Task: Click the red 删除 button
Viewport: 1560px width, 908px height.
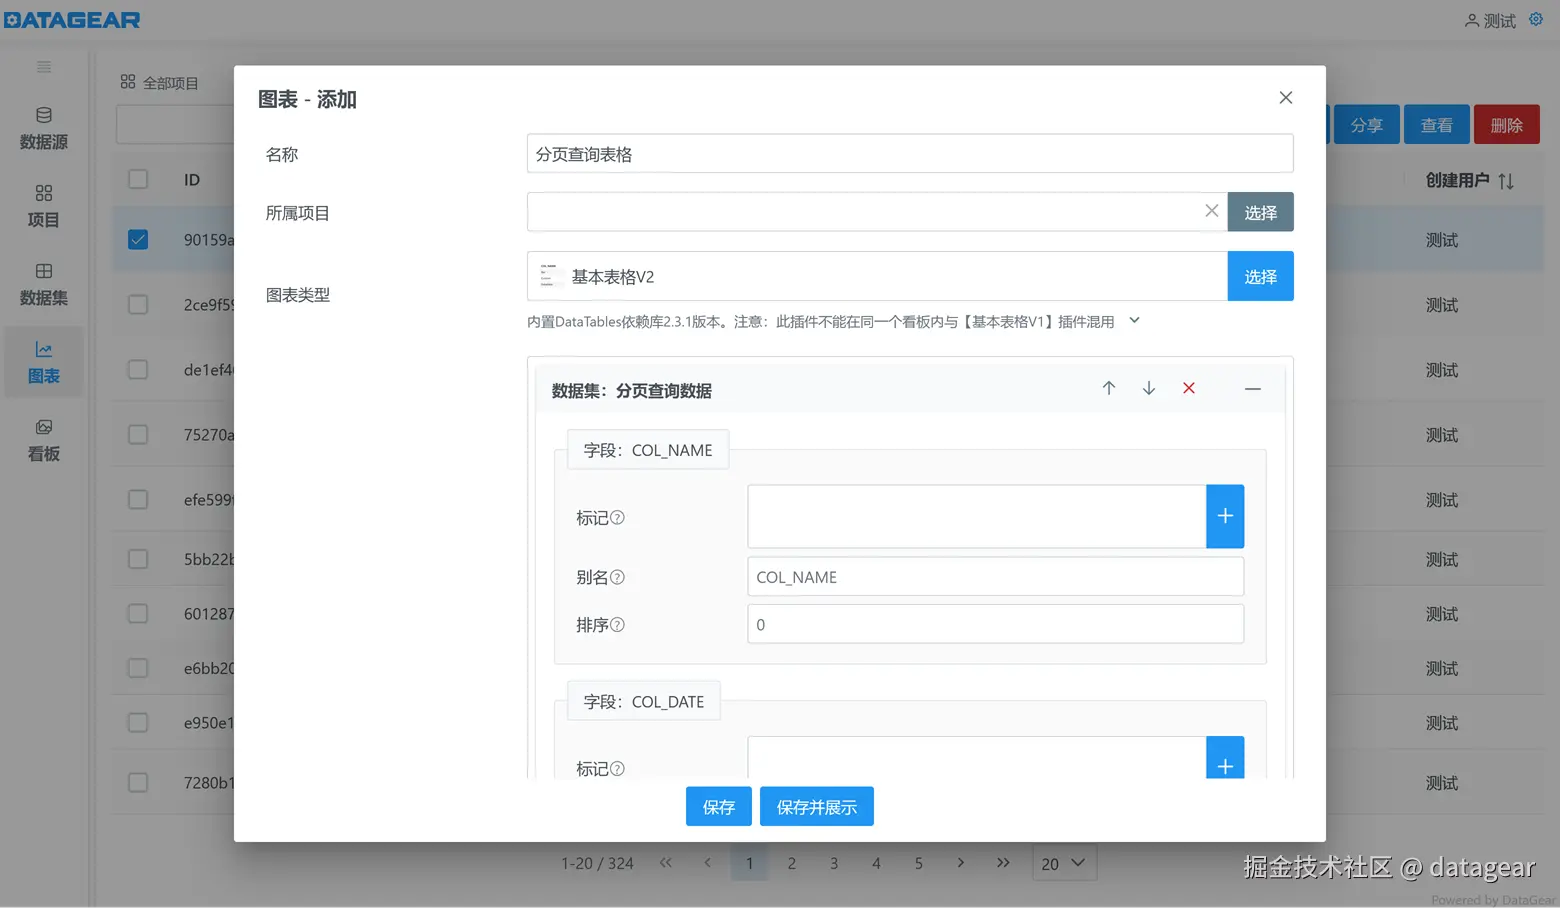Action: pos(1507,125)
